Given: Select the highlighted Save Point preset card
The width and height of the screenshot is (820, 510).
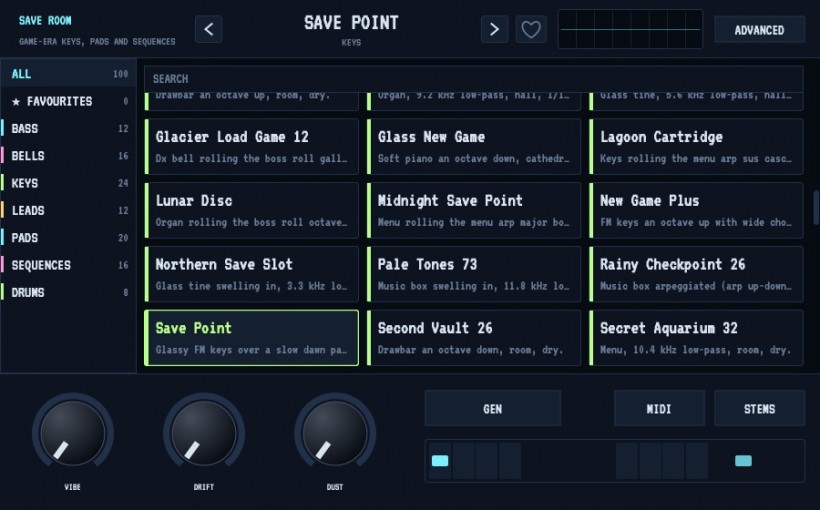Looking at the screenshot, I should [252, 338].
